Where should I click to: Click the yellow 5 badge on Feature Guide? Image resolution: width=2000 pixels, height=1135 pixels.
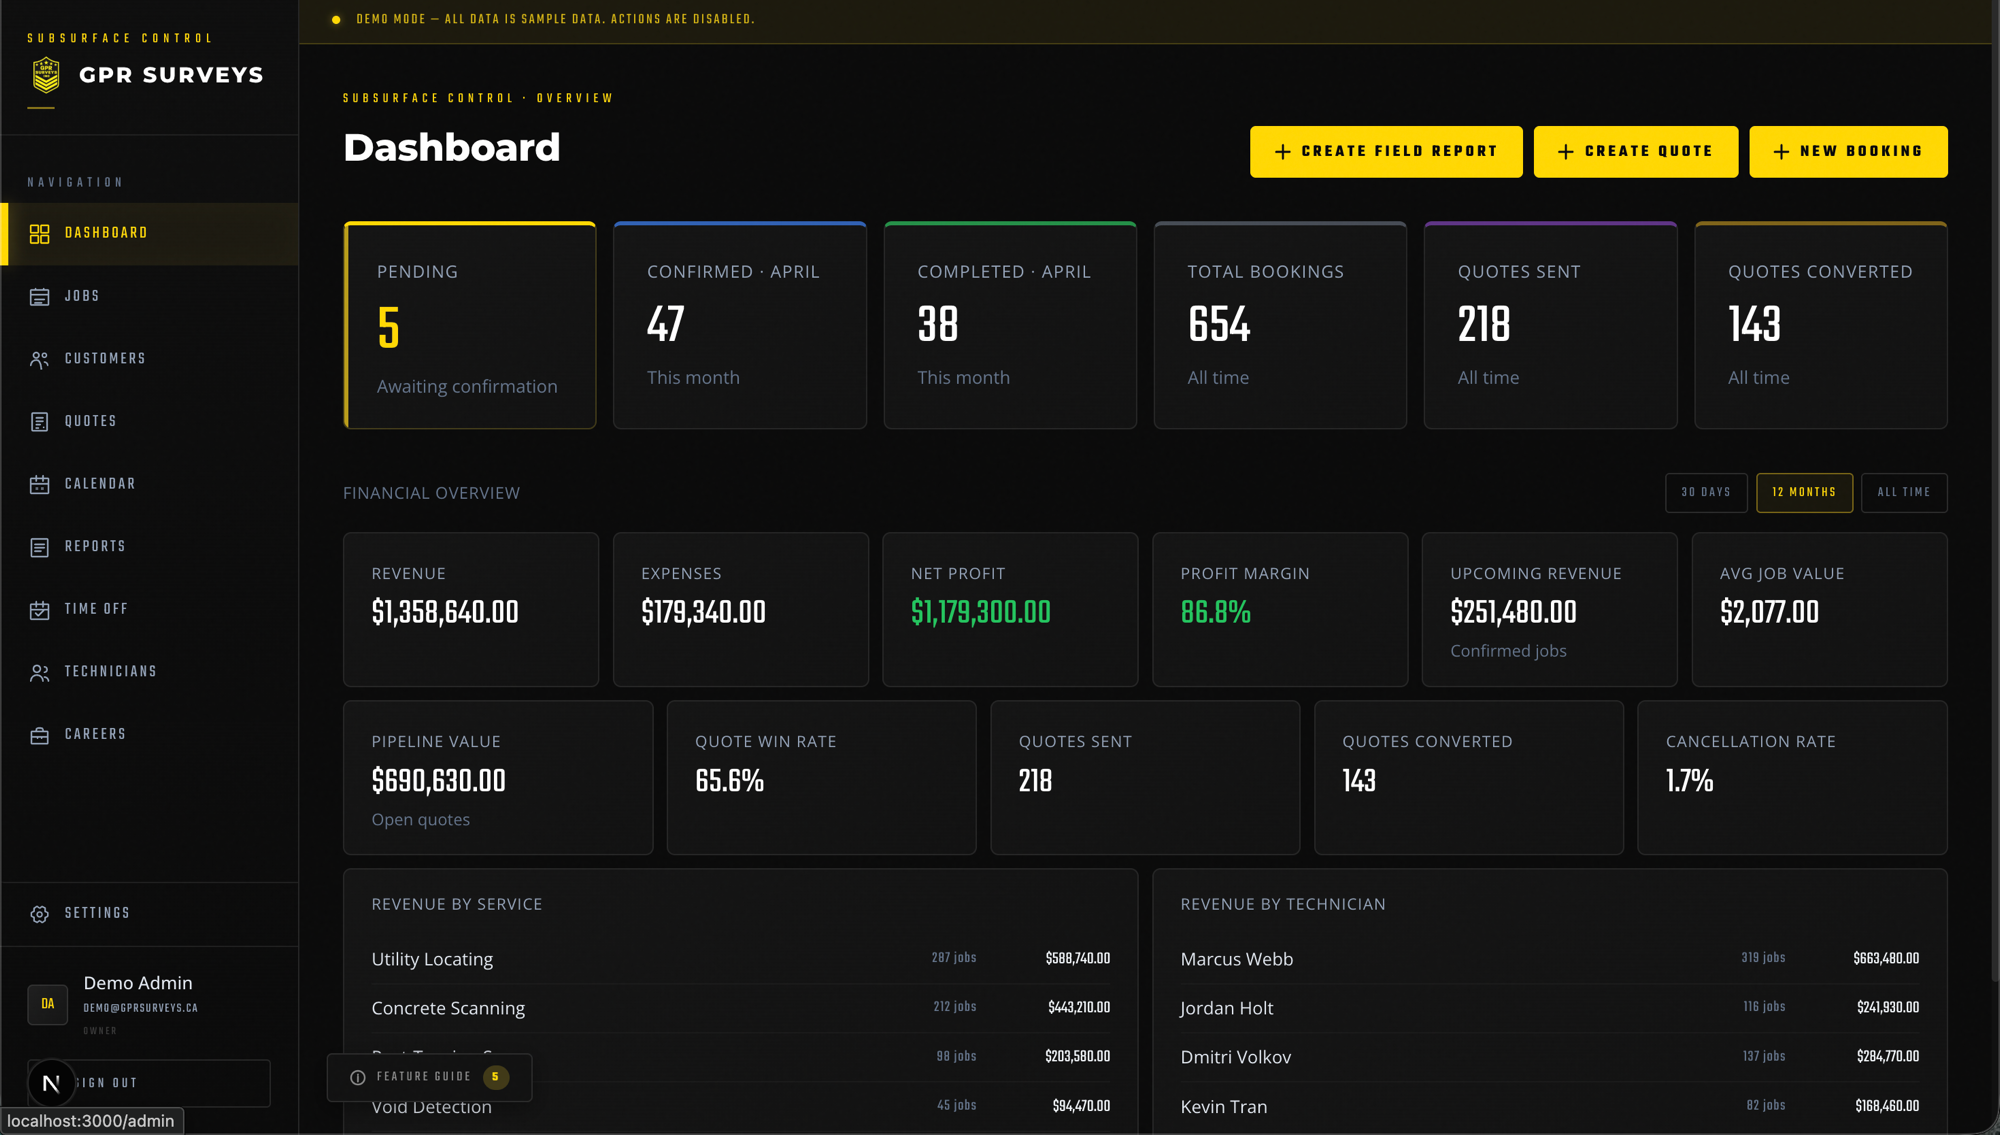click(x=495, y=1077)
